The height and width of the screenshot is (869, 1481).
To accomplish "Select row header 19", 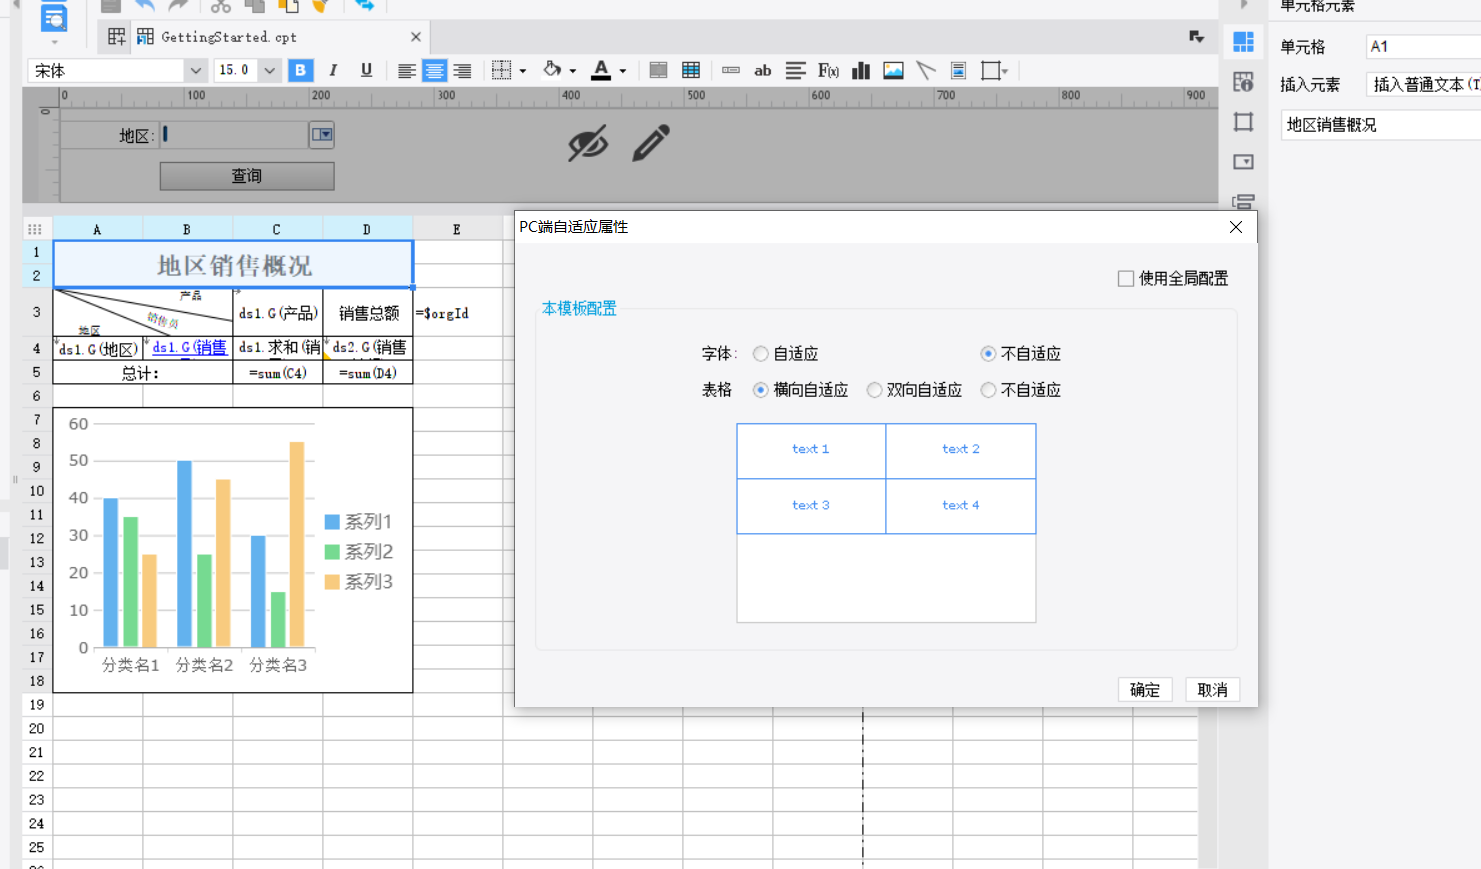I will pos(37,705).
